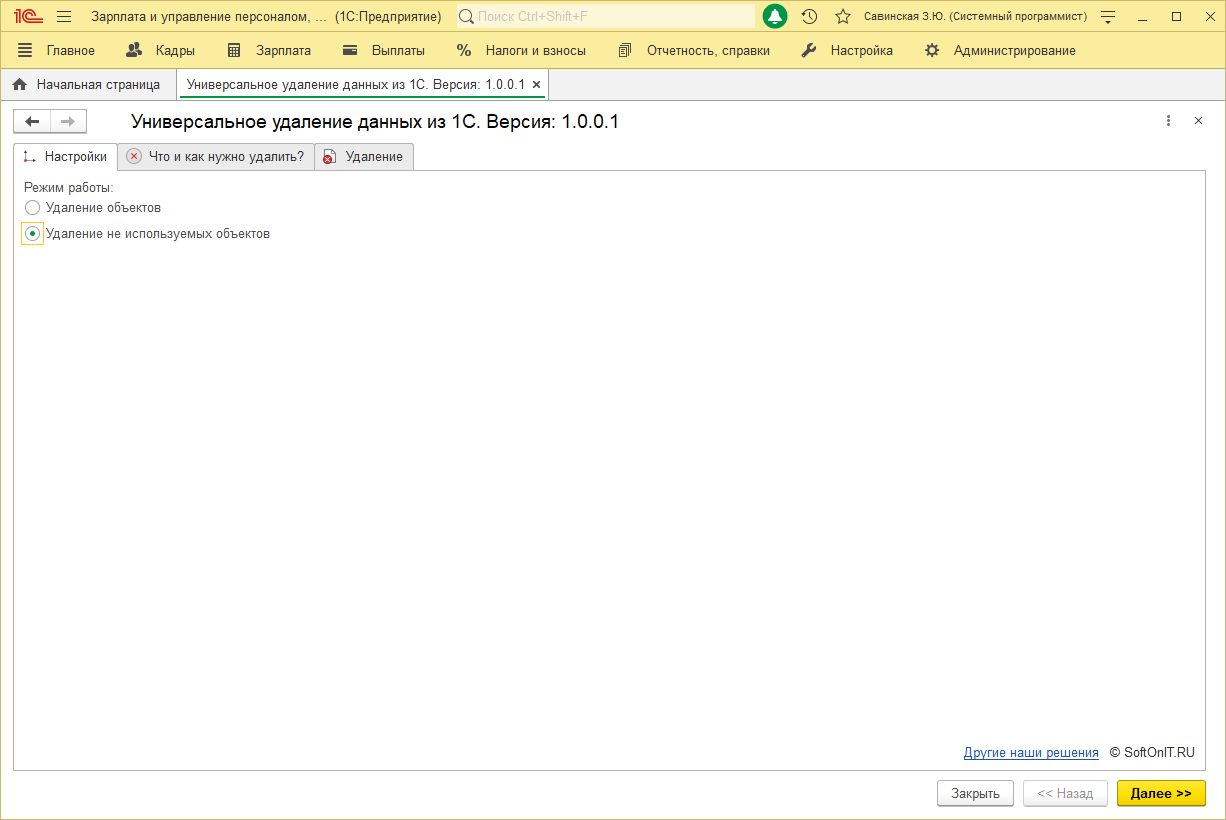Click the Закрыть button

pos(975,793)
